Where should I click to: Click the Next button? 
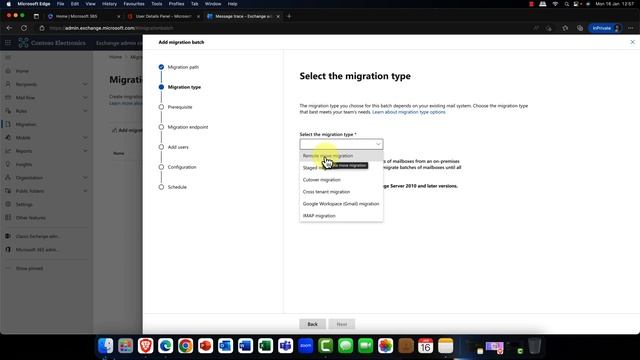click(x=342, y=324)
